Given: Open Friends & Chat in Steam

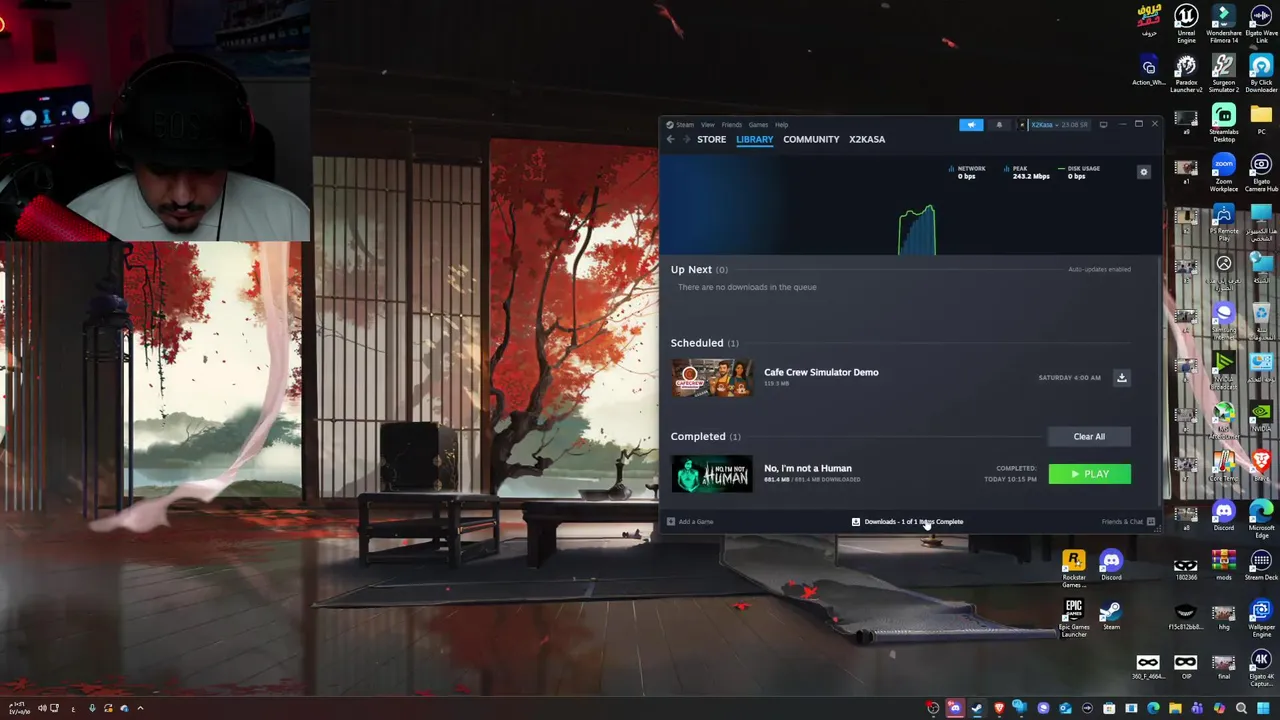Looking at the screenshot, I should tap(1128, 522).
